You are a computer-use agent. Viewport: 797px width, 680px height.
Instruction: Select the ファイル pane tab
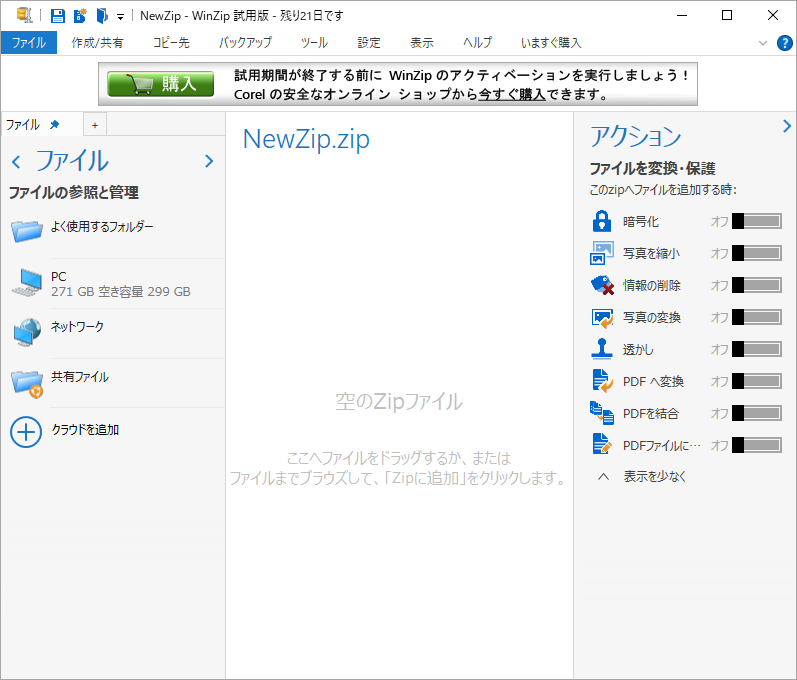click(x=42, y=125)
